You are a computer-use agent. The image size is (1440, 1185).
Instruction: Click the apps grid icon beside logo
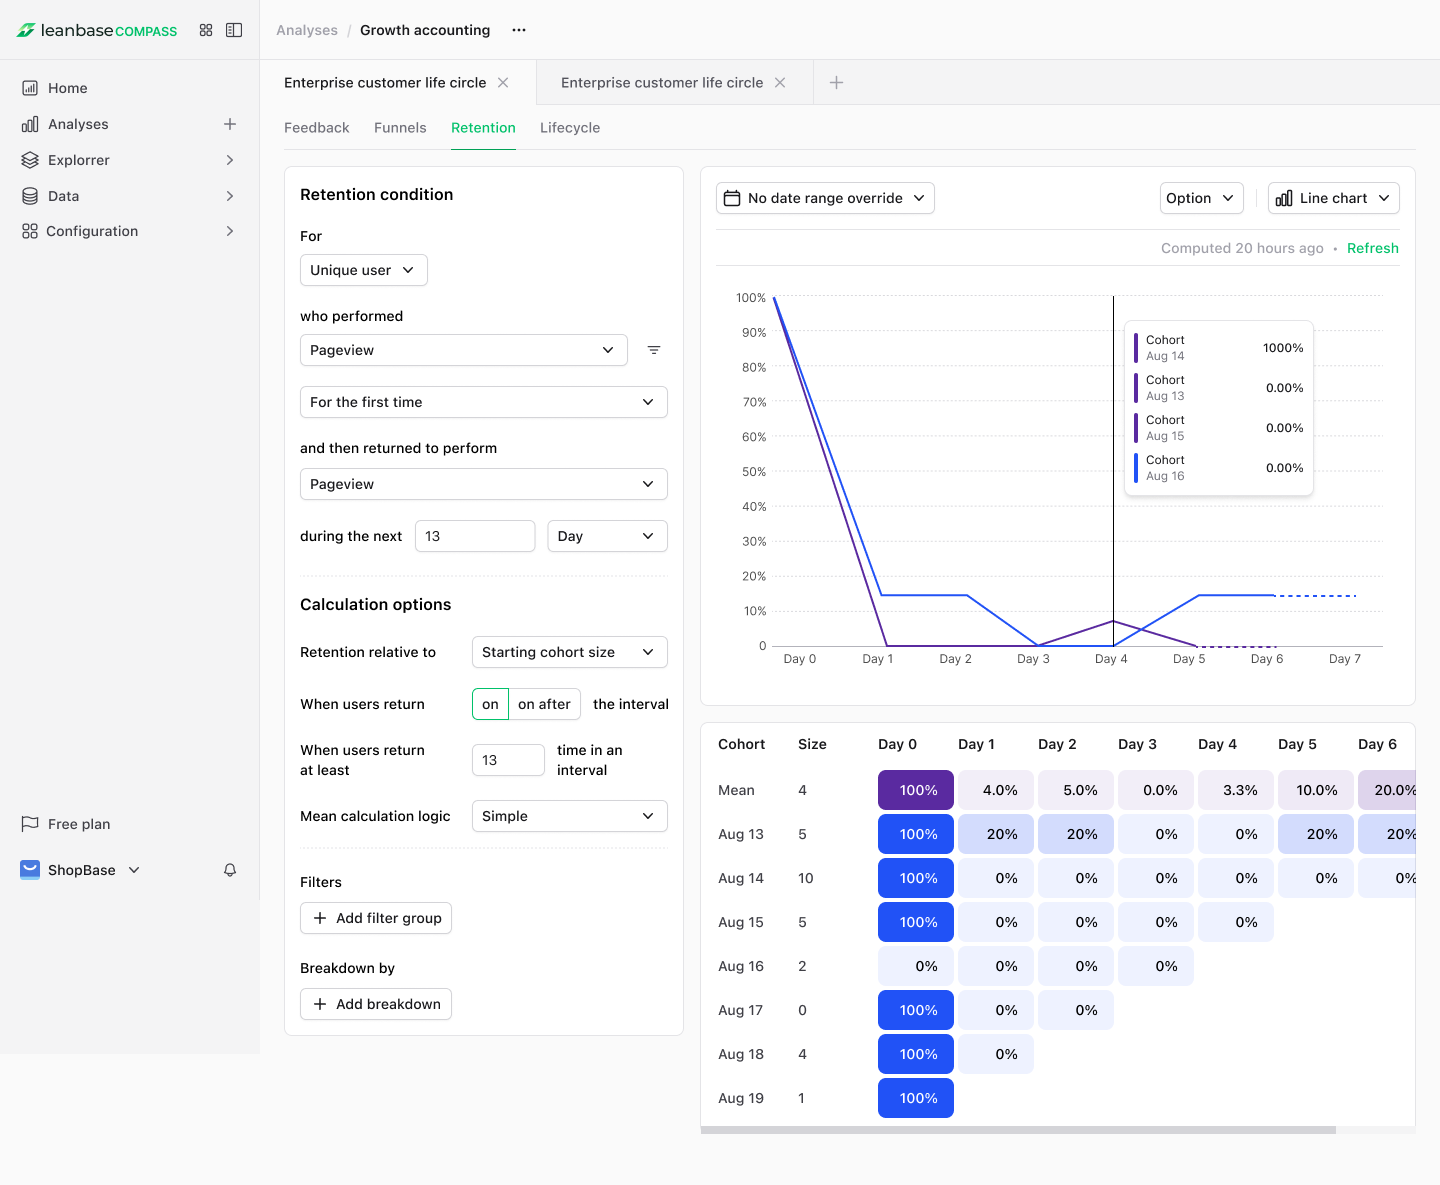(206, 30)
